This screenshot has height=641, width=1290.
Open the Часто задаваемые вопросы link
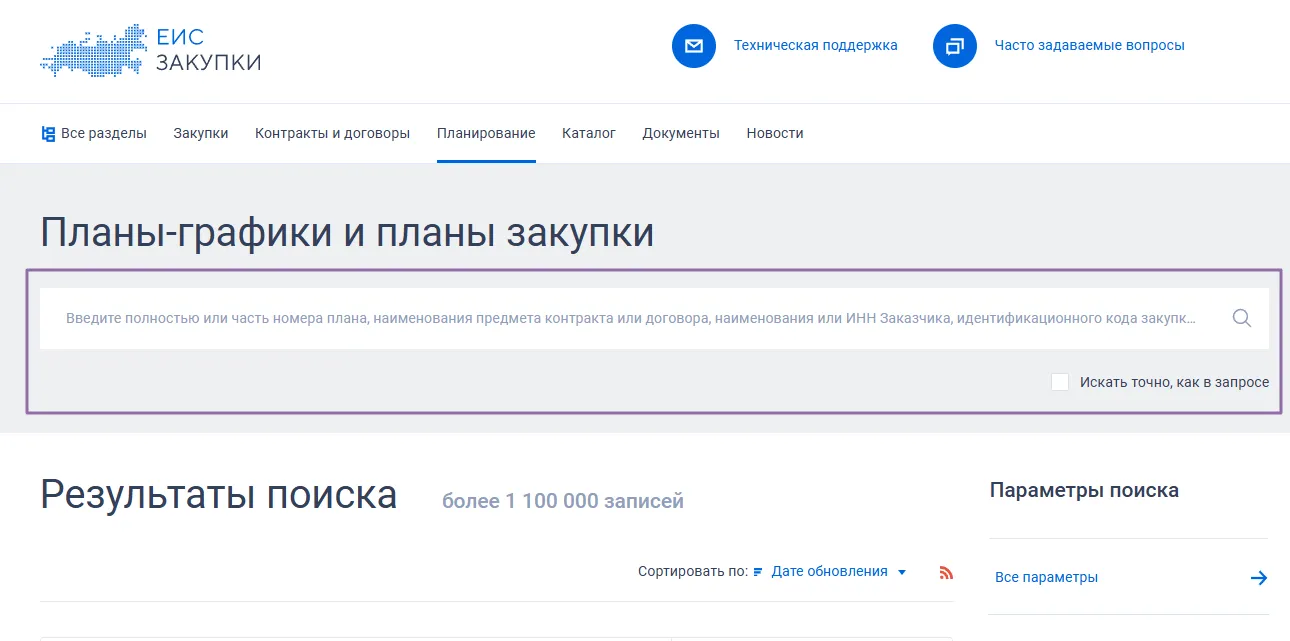point(1089,46)
